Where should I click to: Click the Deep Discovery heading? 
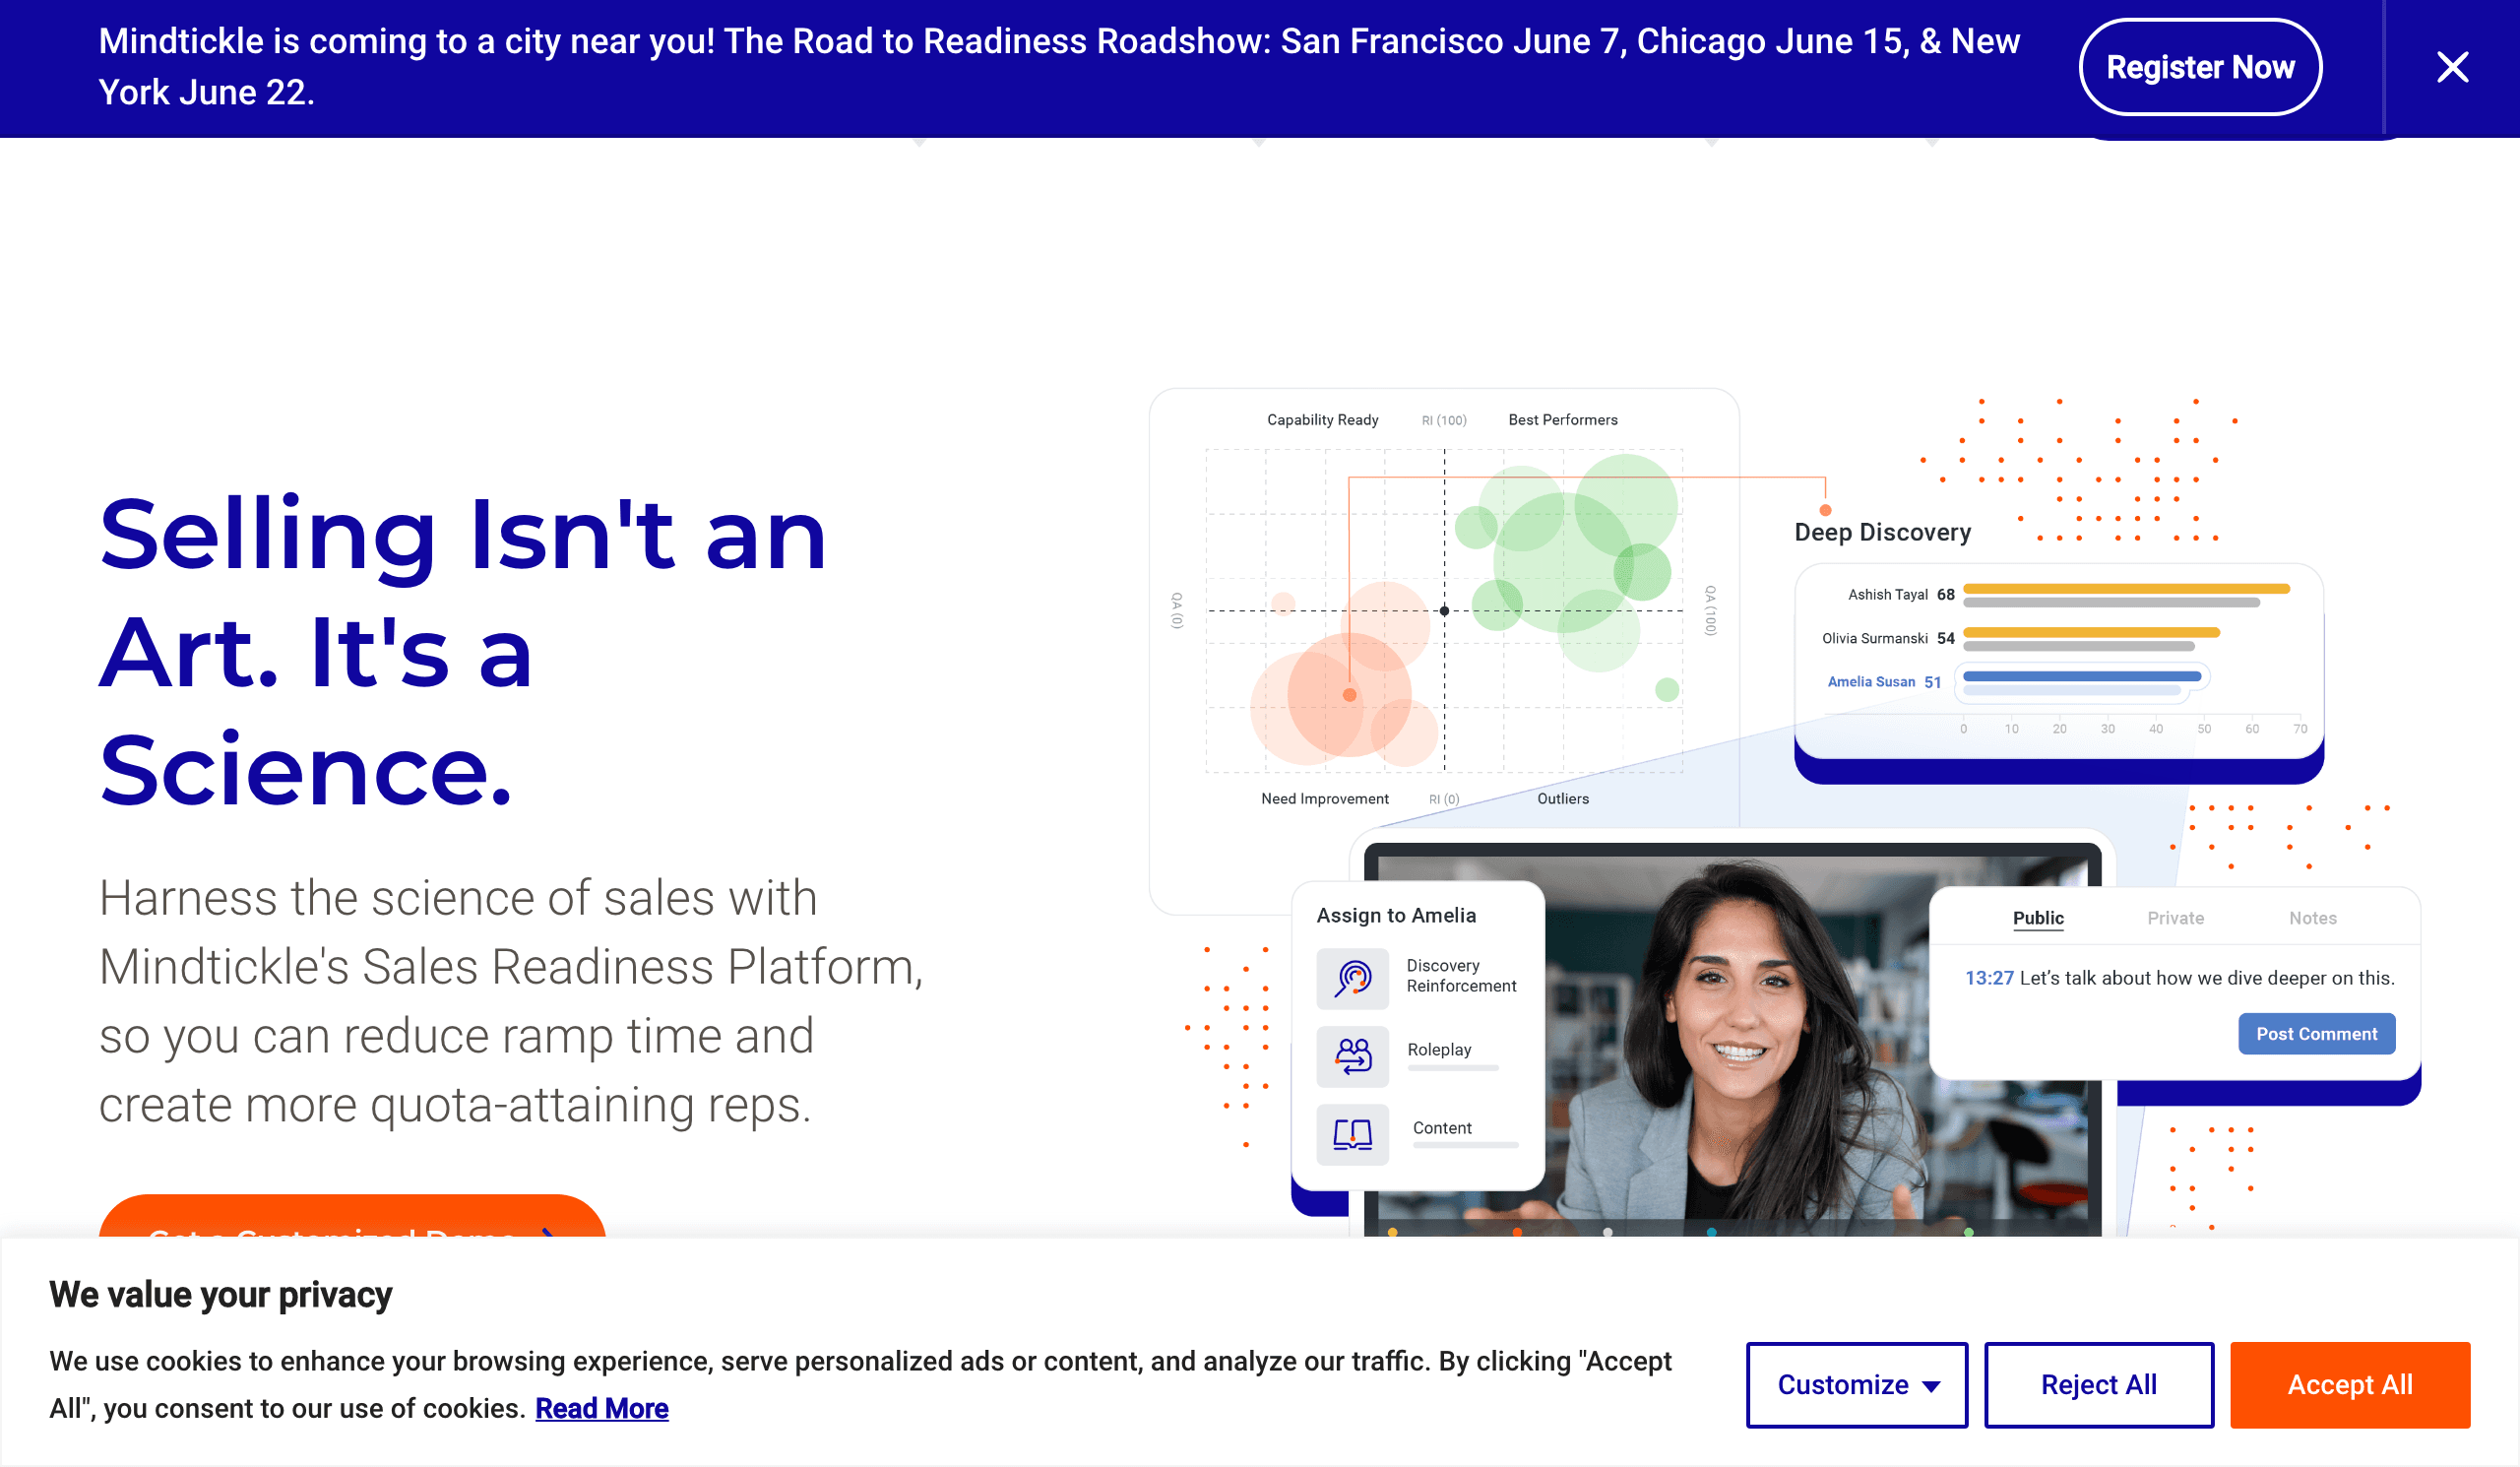coord(1882,532)
